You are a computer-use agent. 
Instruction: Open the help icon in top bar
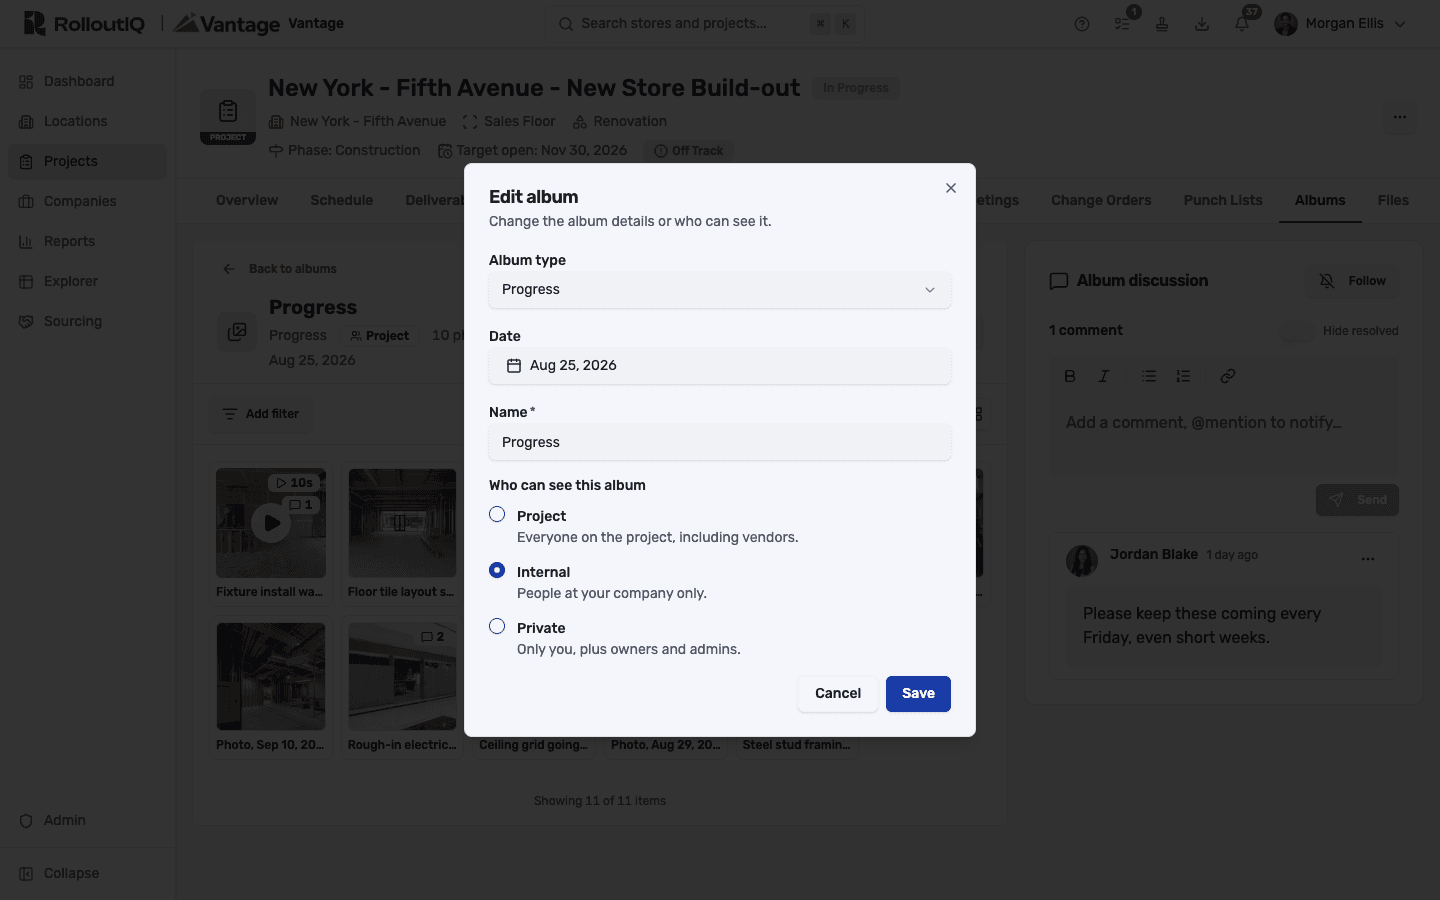tap(1082, 24)
